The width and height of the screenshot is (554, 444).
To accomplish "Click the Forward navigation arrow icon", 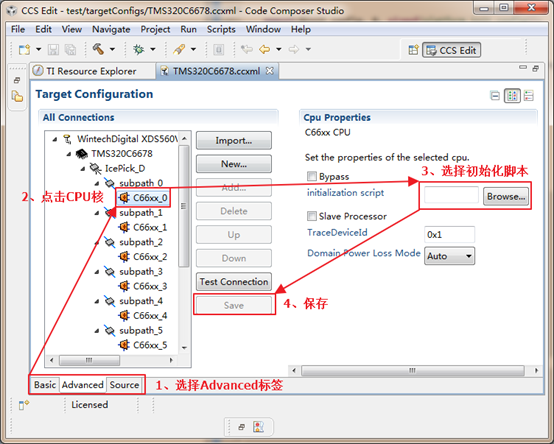I will 294,49.
